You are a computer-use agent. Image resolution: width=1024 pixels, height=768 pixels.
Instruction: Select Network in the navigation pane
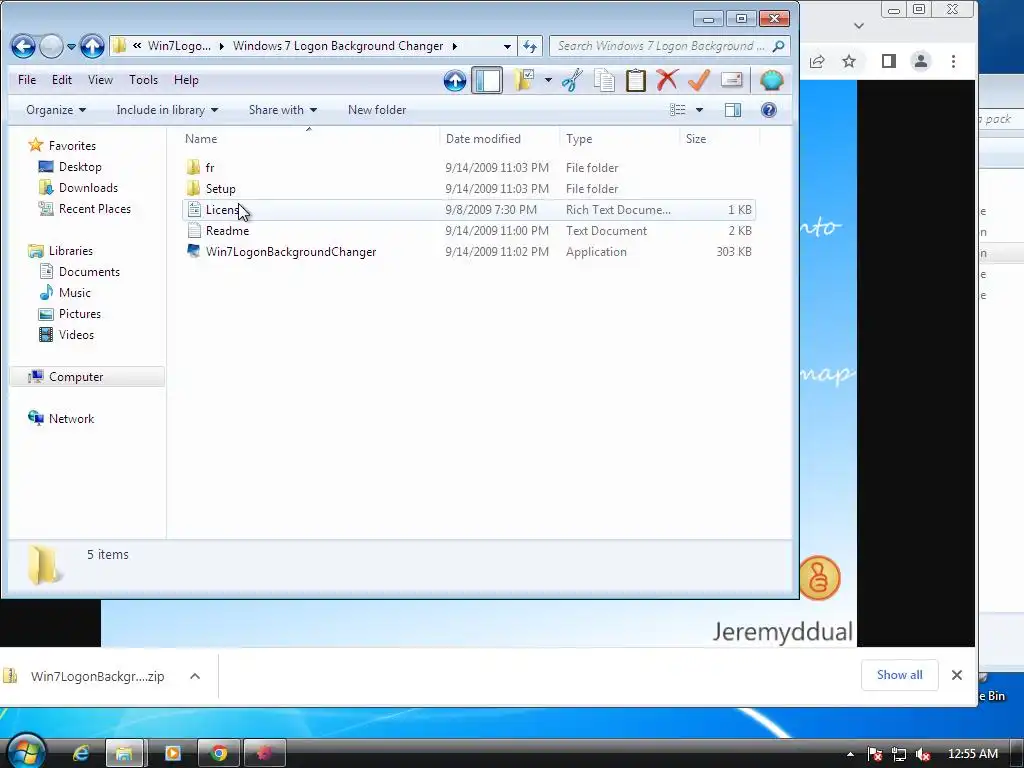(71, 419)
